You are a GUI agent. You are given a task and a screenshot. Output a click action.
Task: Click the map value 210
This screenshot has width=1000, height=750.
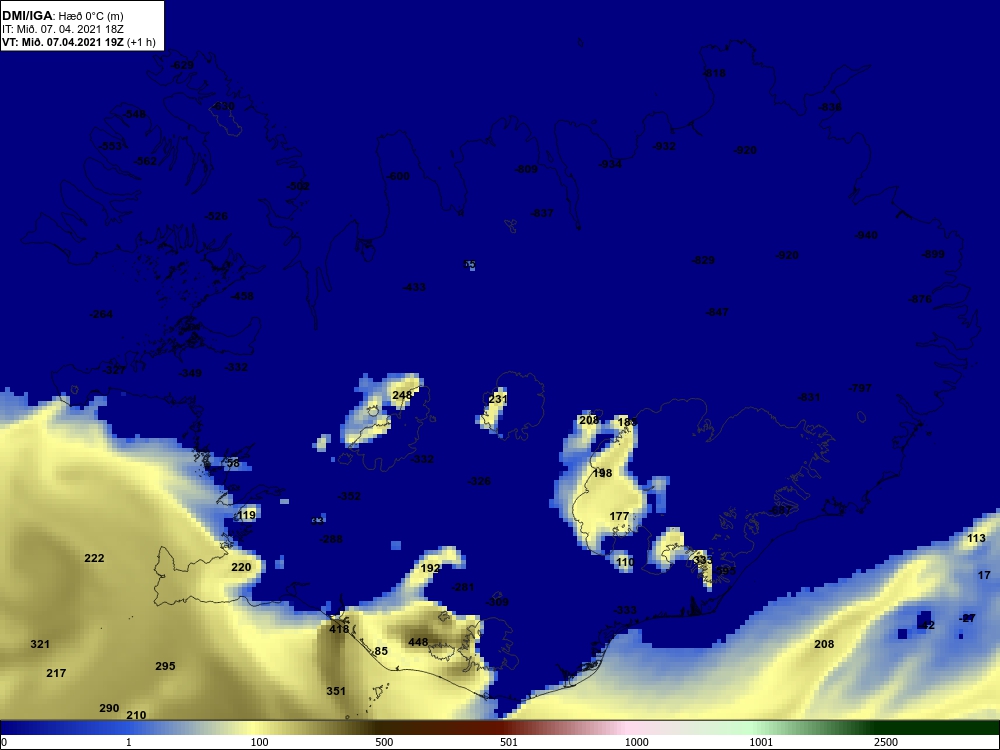[136, 715]
